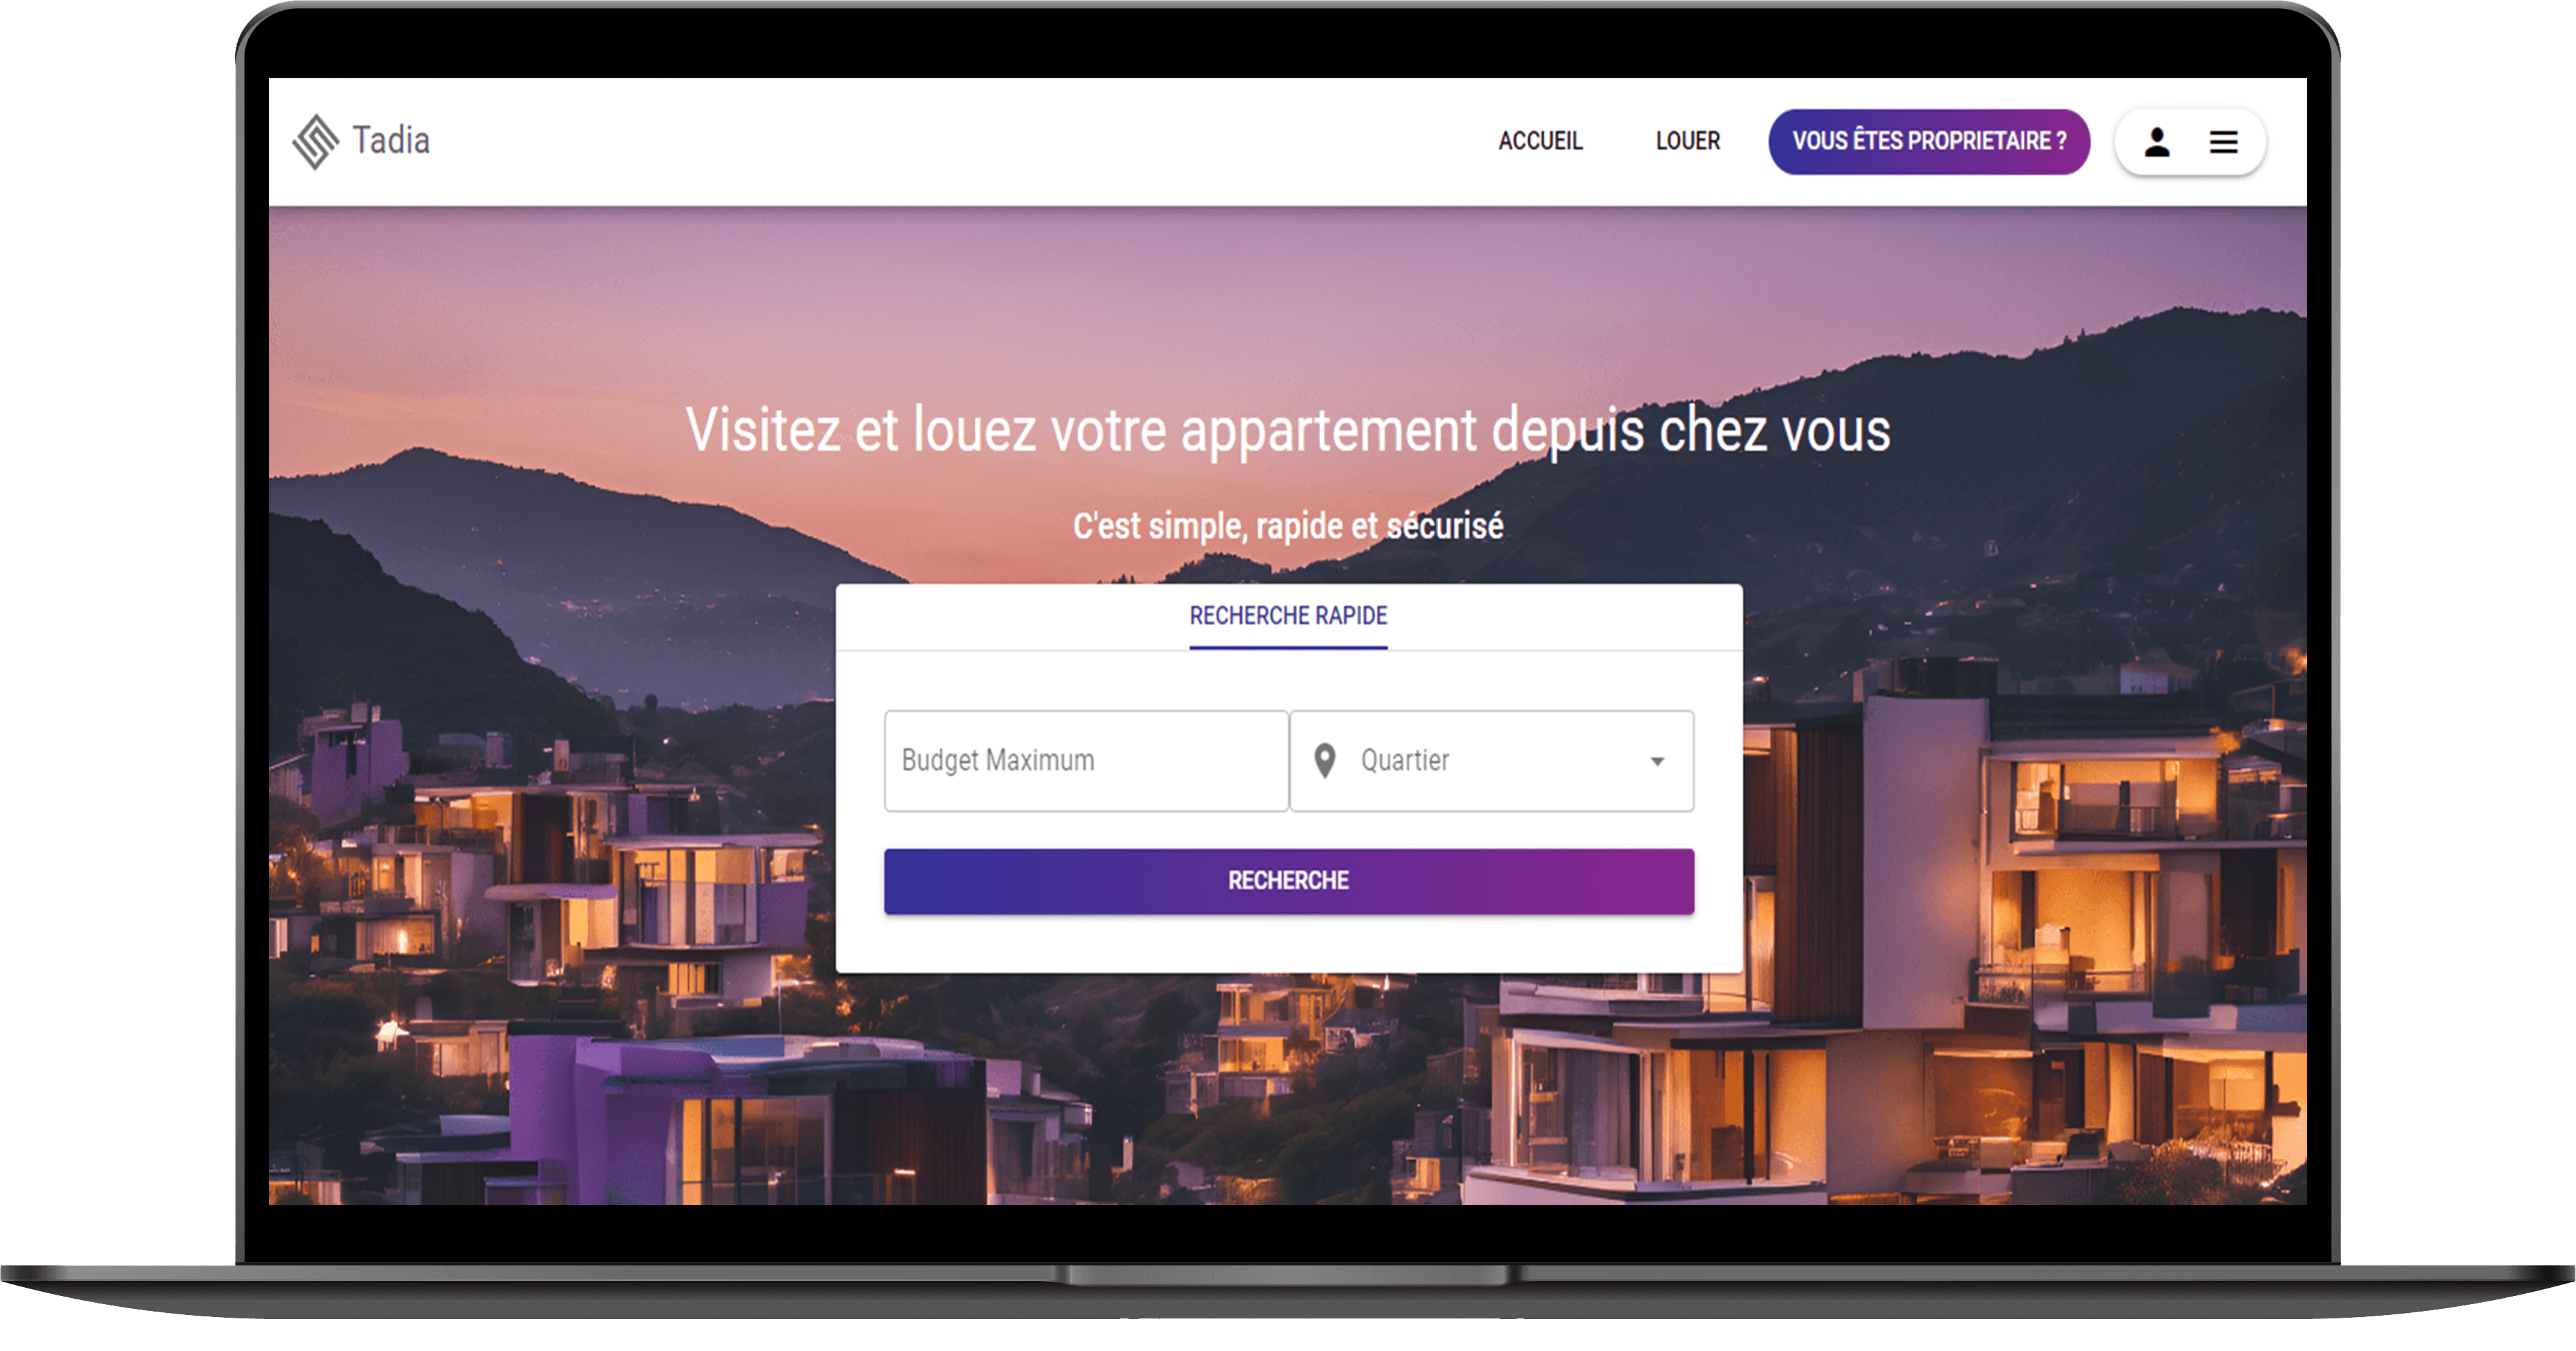
Task: Switch to the RECHERCHE RAPIDE tab
Action: pyautogui.click(x=1288, y=616)
